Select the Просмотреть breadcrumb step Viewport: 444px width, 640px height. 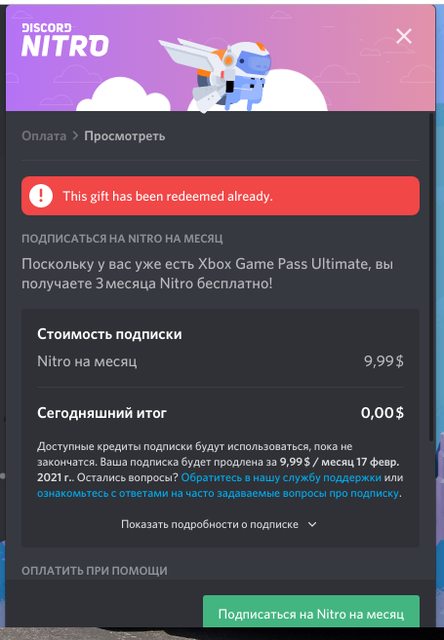pyautogui.click(x=124, y=136)
